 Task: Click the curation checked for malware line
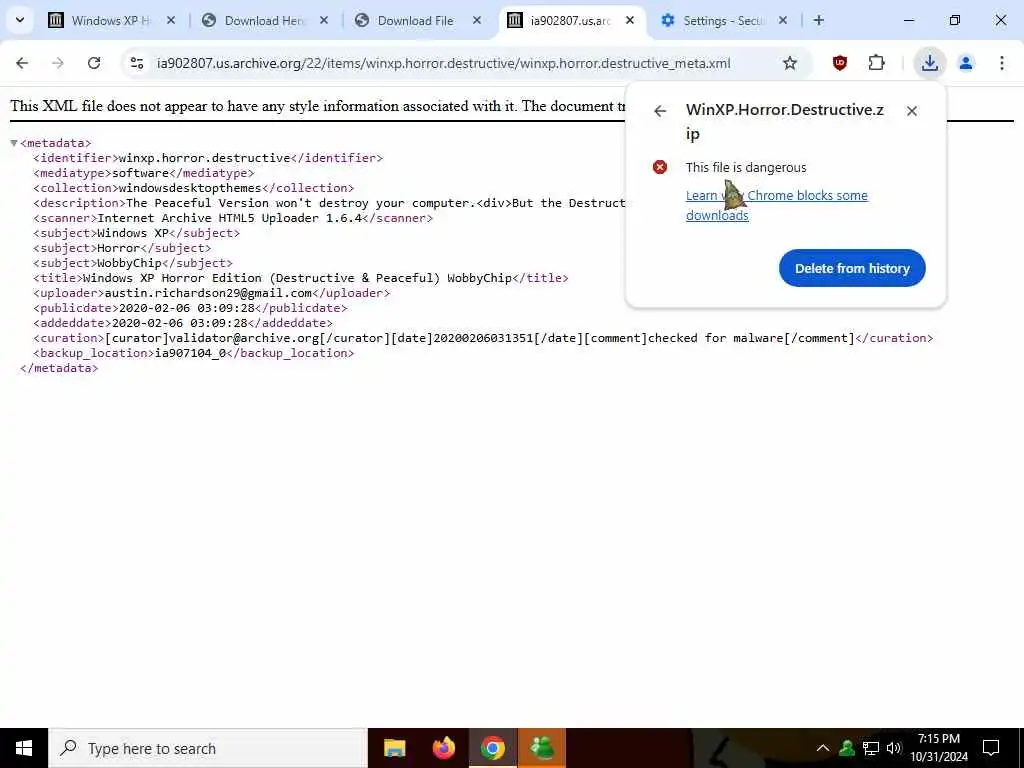483,338
